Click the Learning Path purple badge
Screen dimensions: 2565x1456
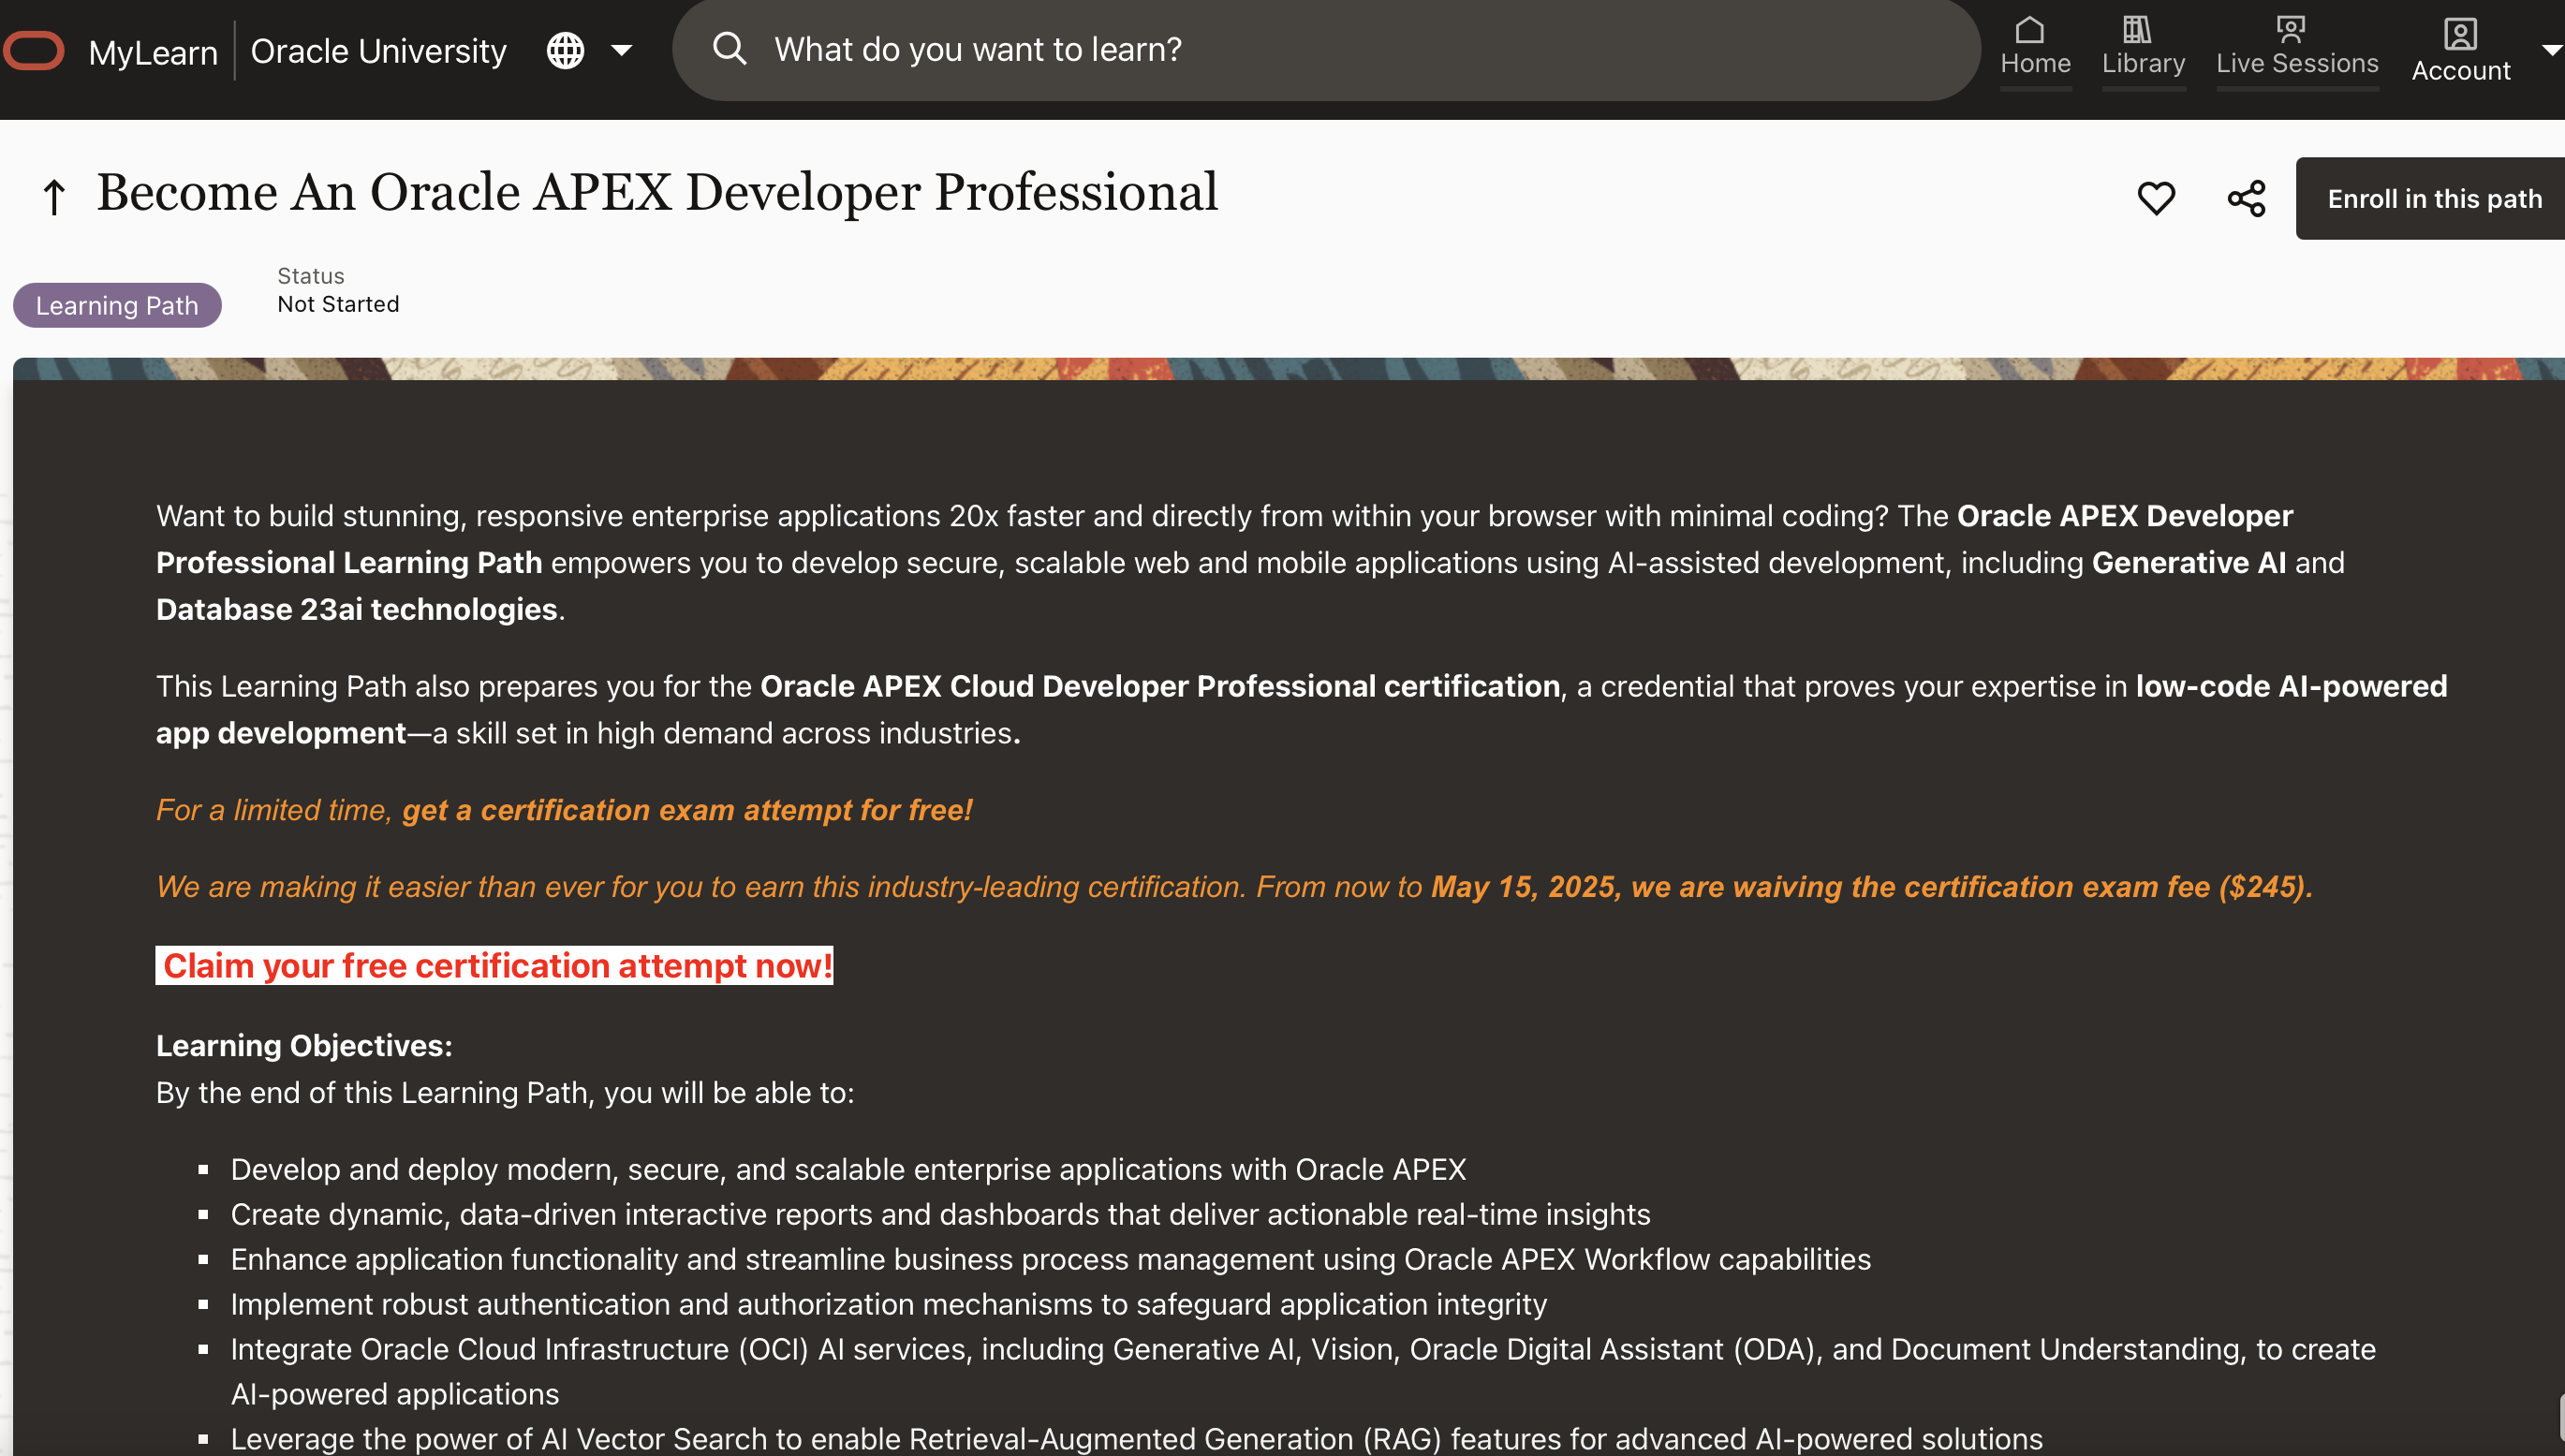click(117, 305)
